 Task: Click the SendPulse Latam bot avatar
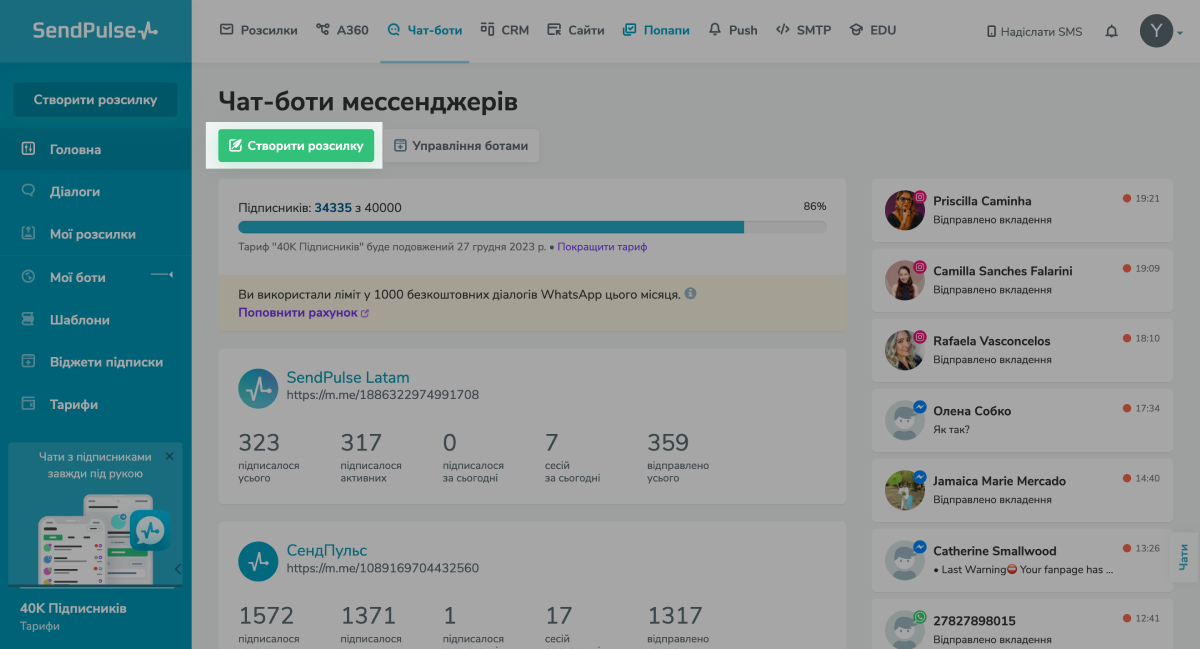258,388
